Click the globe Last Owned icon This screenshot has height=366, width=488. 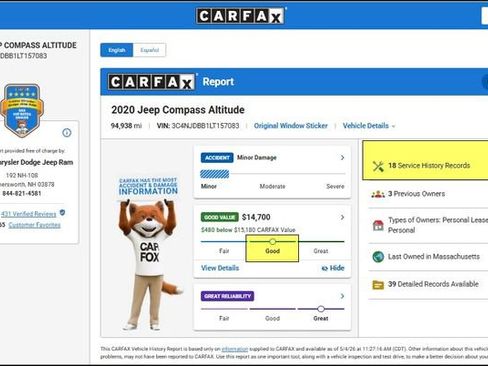pyautogui.click(x=378, y=257)
